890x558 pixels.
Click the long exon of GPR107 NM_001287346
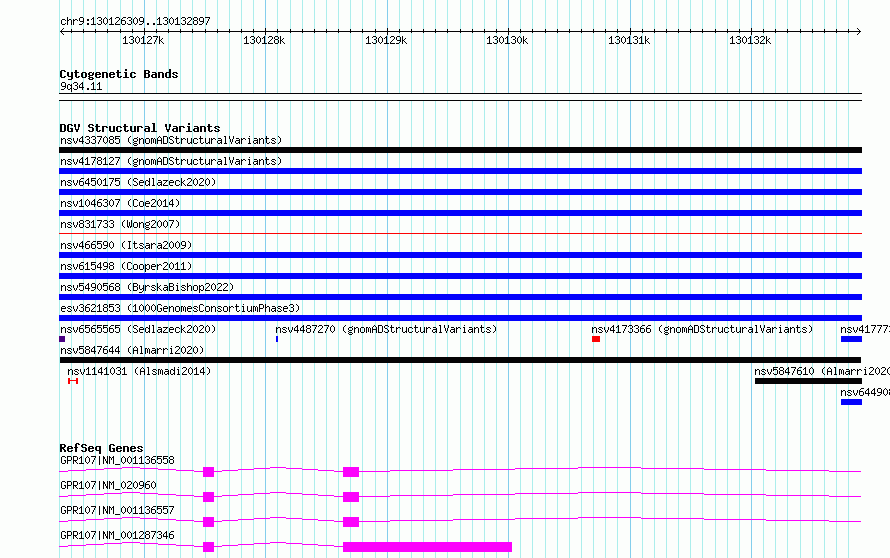tap(427, 547)
